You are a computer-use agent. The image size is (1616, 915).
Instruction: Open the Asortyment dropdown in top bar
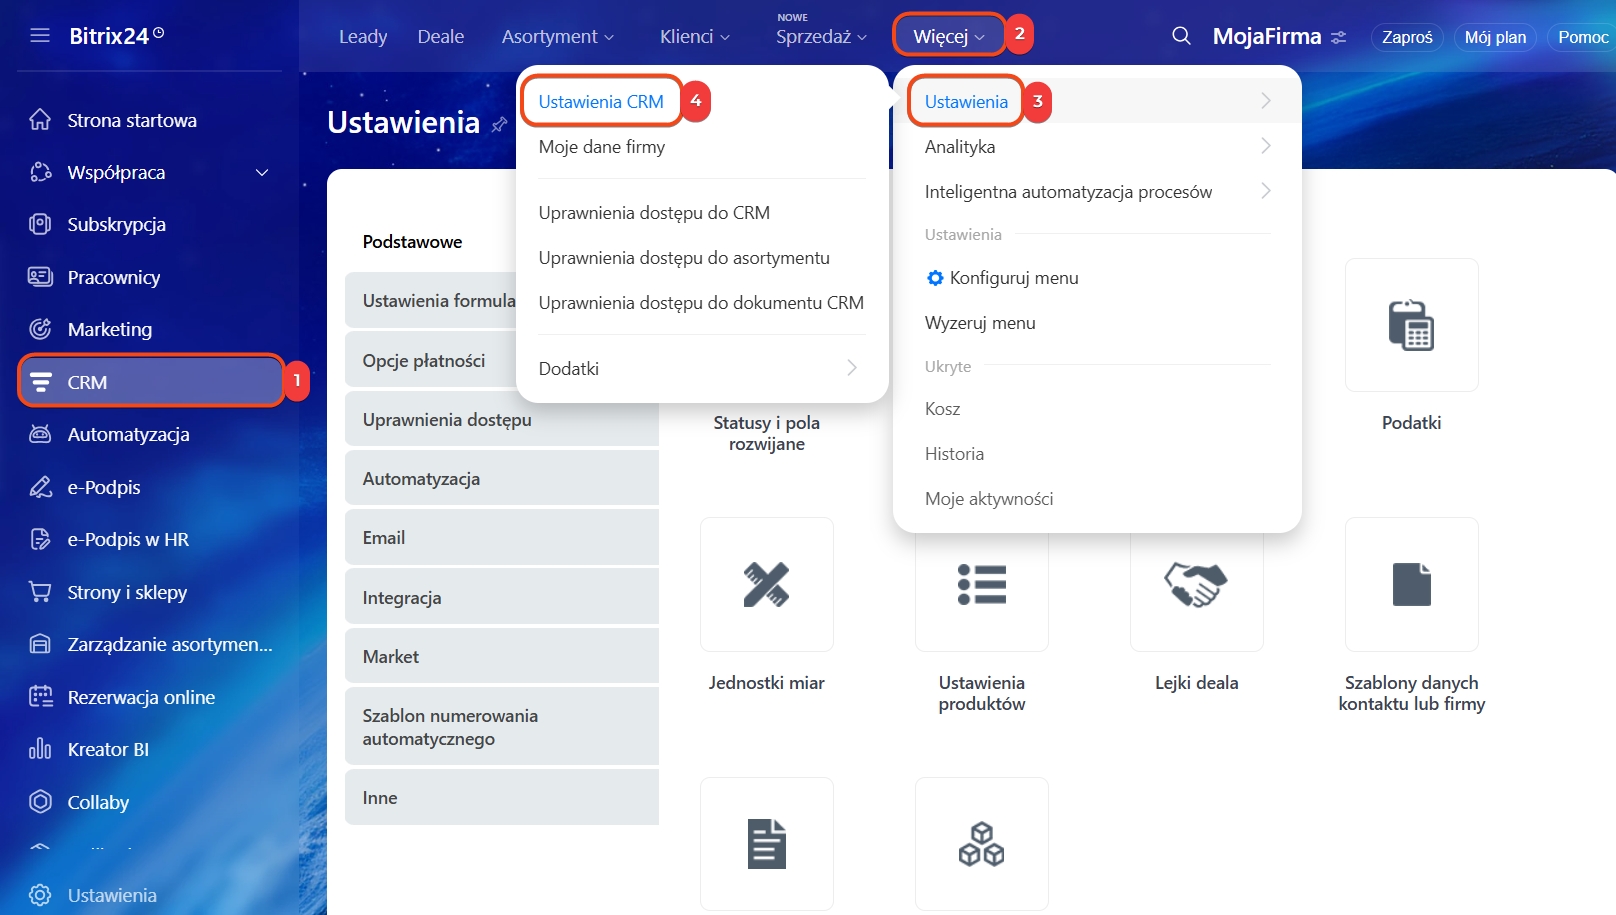point(557,37)
